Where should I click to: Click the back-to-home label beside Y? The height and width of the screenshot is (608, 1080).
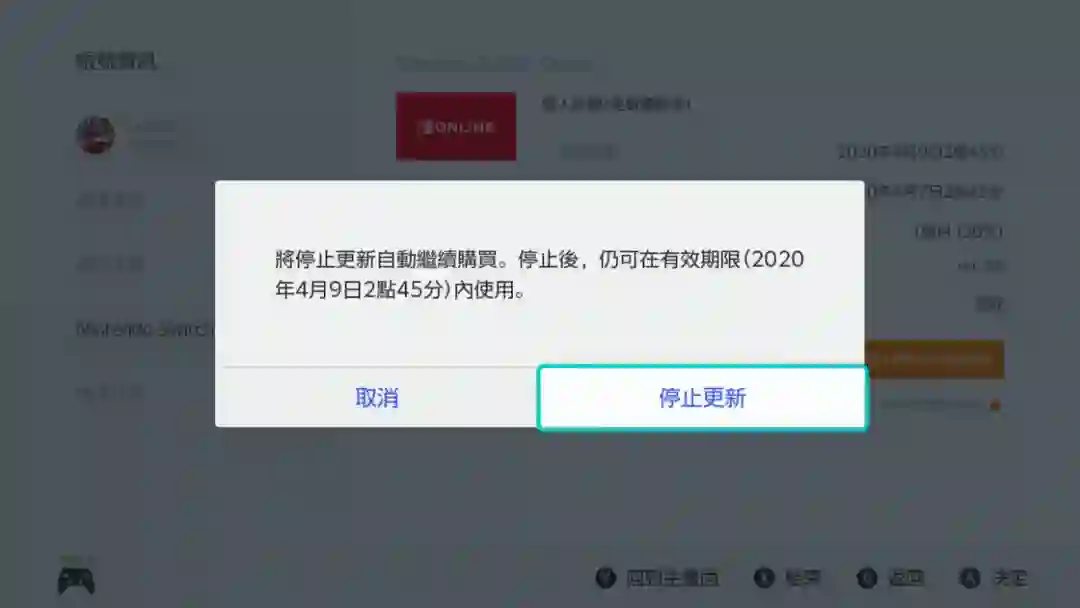672,578
